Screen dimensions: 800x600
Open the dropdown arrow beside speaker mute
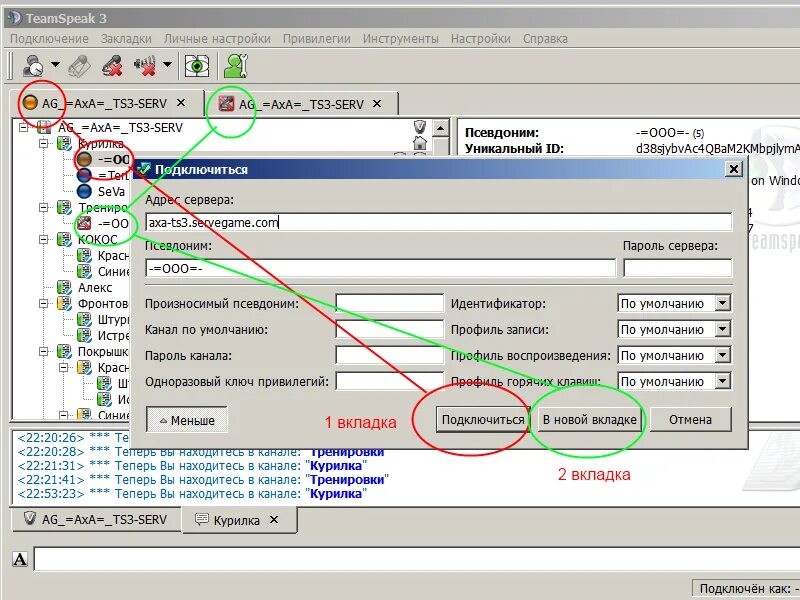tap(167, 65)
